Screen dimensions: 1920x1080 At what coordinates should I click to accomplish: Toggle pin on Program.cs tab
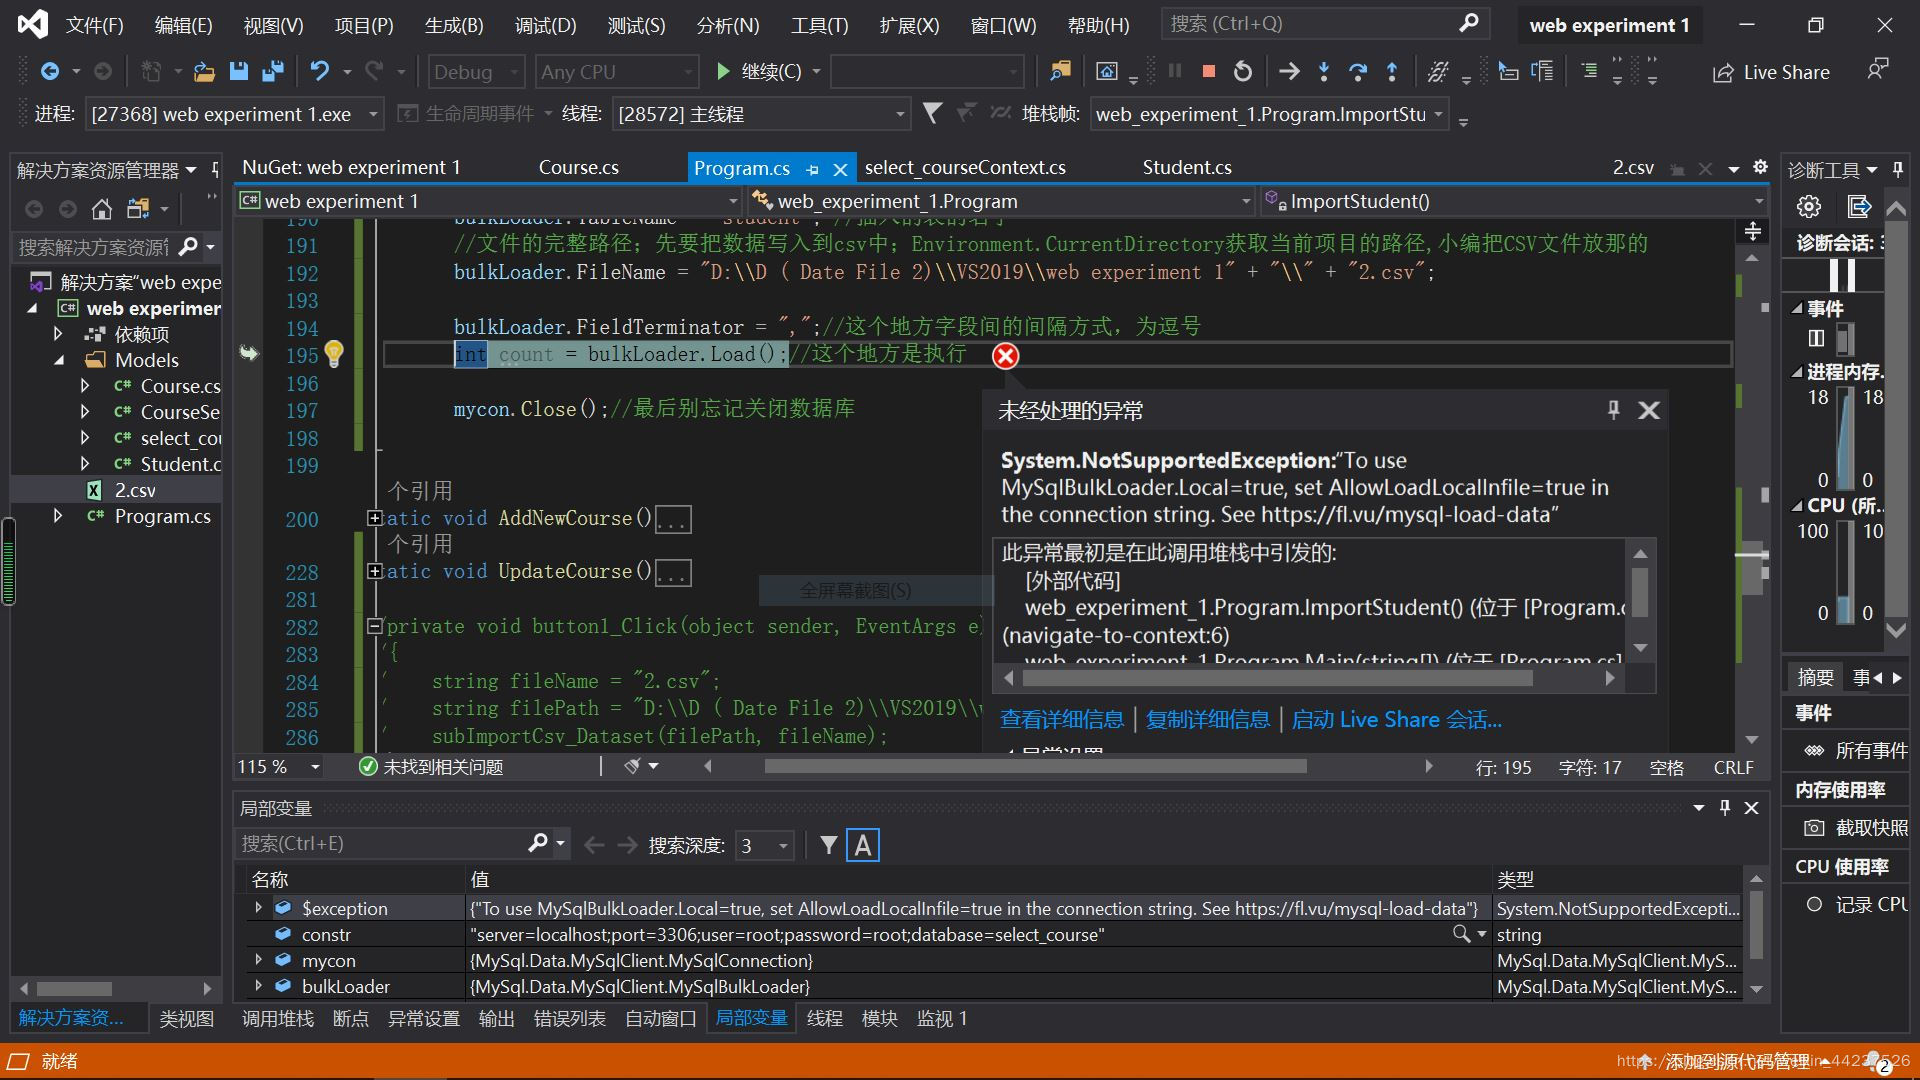point(812,169)
